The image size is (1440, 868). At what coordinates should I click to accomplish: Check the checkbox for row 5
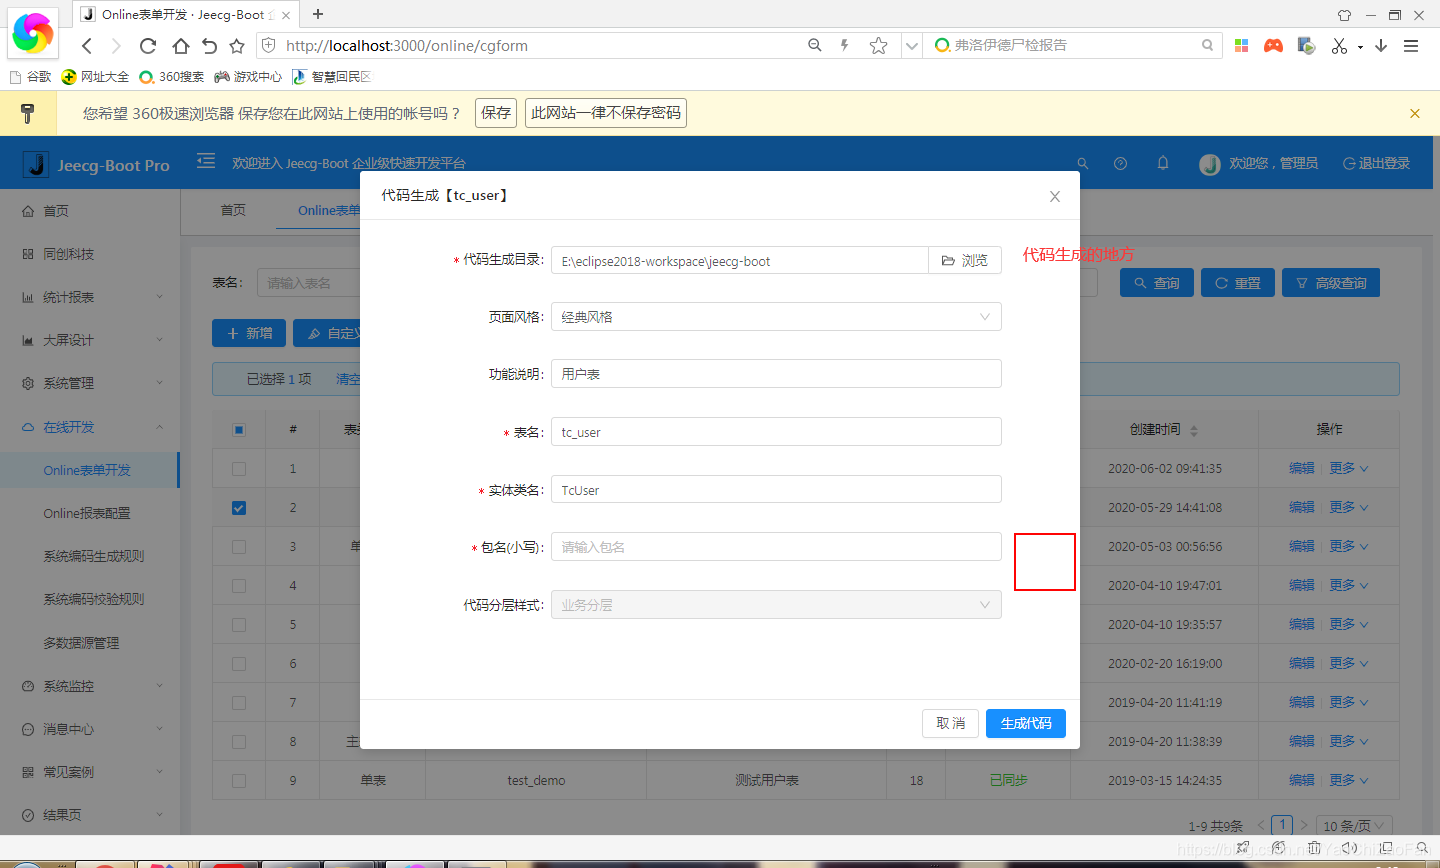pyautogui.click(x=239, y=625)
